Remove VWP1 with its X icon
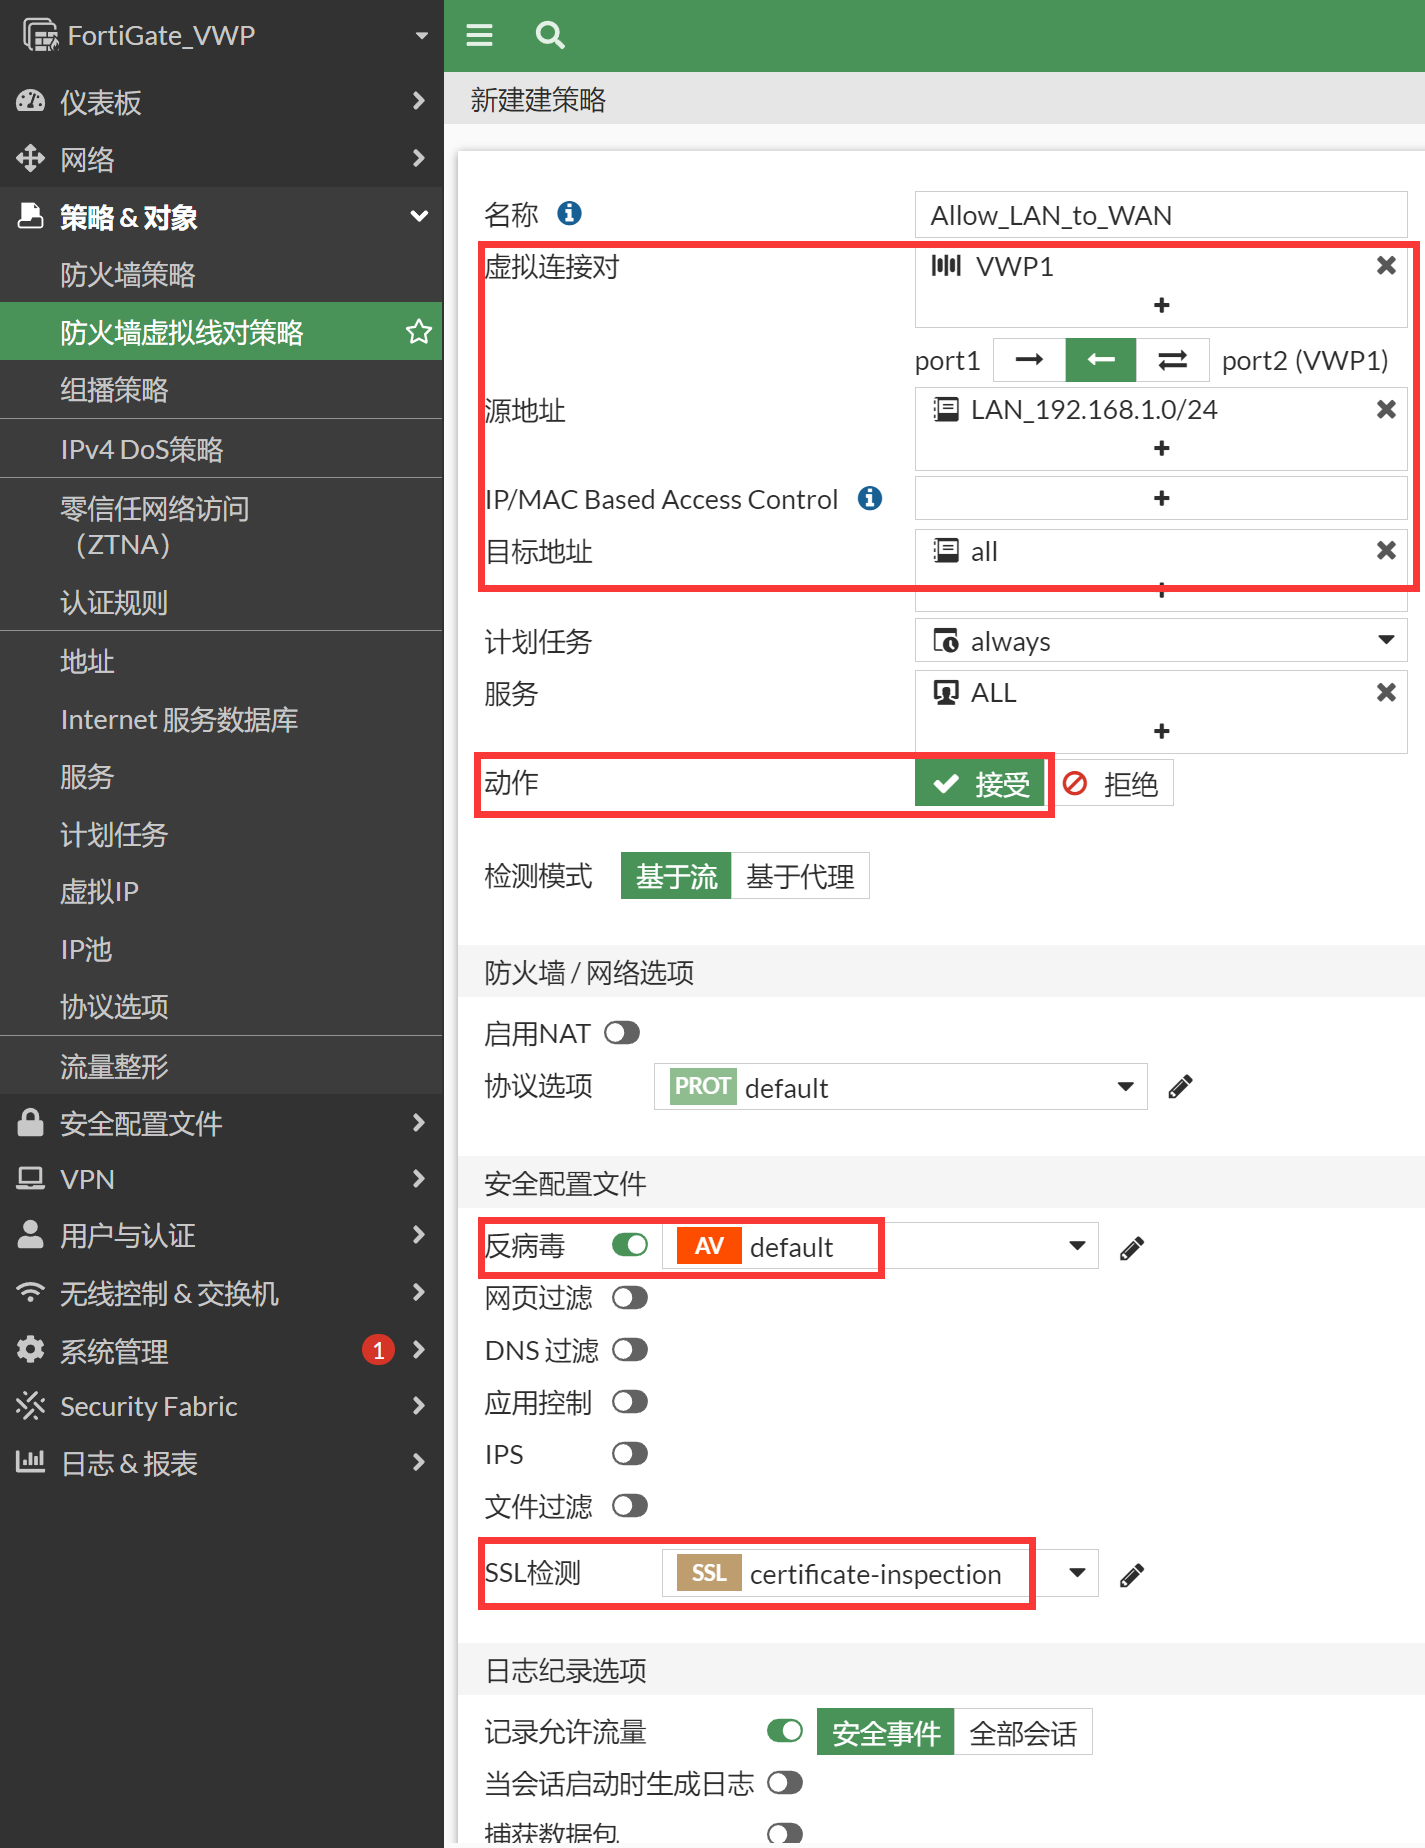This screenshot has width=1425, height=1848. point(1386,266)
